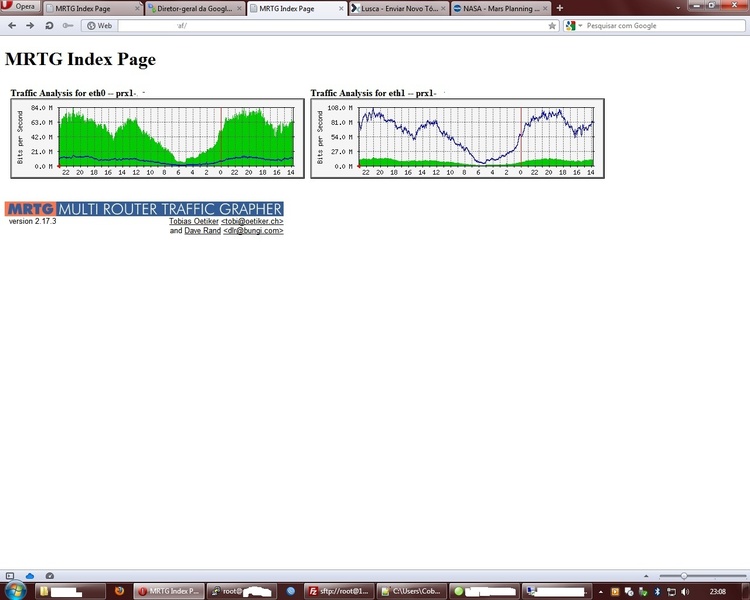Select the MRTG Index Opera taskbar button
This screenshot has height=600, width=750.
pyautogui.click(x=169, y=591)
